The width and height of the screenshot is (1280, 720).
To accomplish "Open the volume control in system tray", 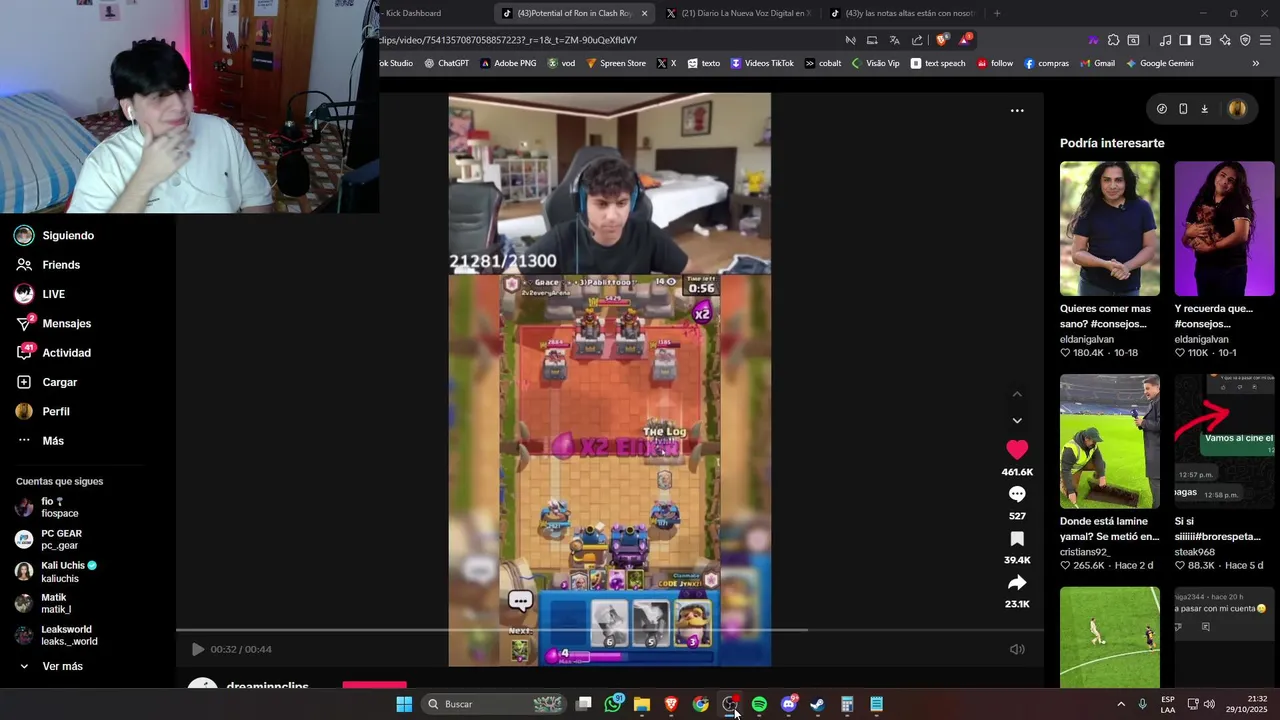I will 1209,704.
